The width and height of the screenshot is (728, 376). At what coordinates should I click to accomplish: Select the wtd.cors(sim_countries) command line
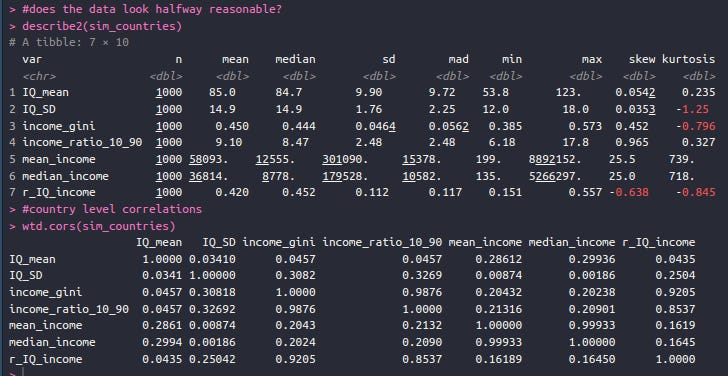[99, 226]
